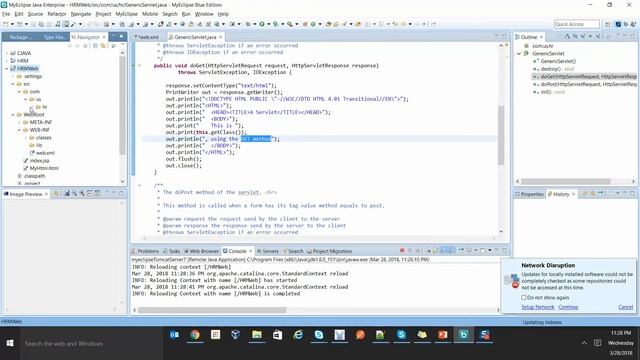Collapse the WEB-INF folder node
The width and height of the screenshot is (640, 360).
point(19,130)
